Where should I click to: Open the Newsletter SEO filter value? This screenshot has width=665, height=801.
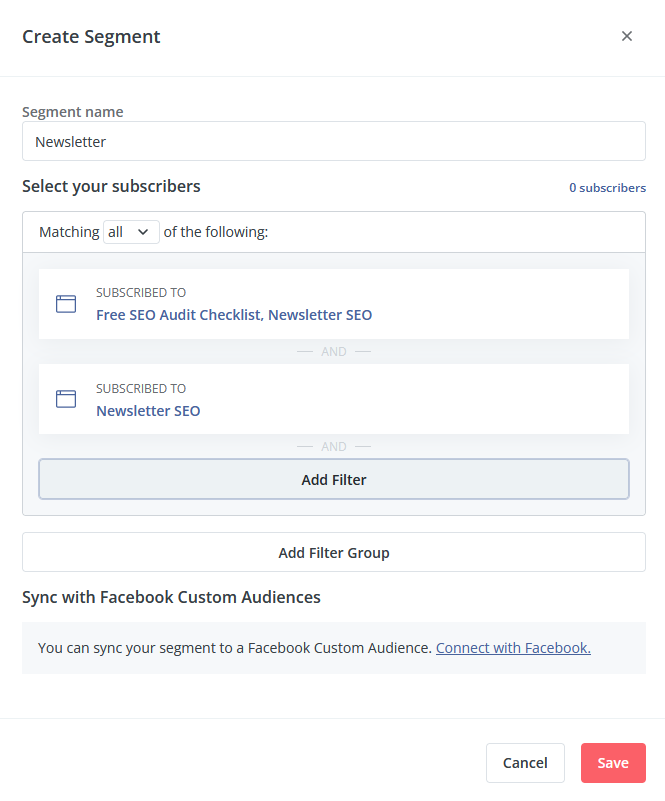[148, 411]
